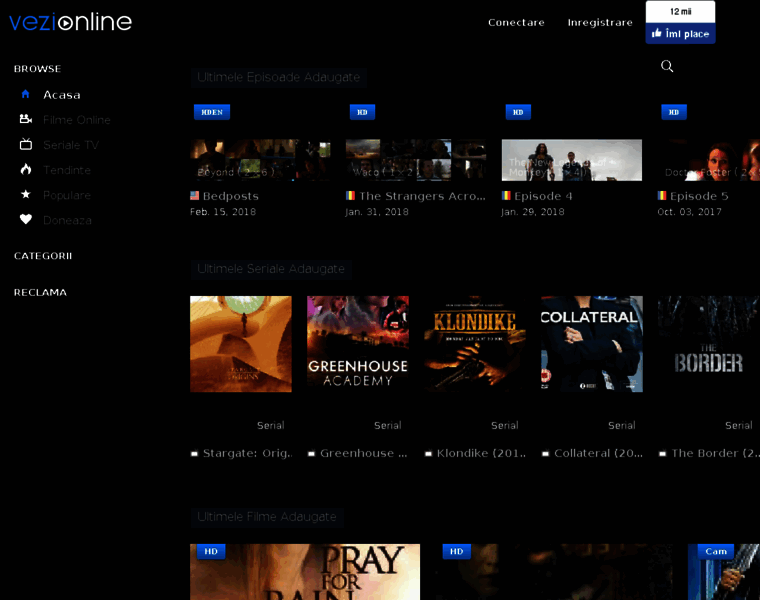This screenshot has height=600, width=760.
Task: Click the heart icon for Doneaza
Action: coord(26,219)
